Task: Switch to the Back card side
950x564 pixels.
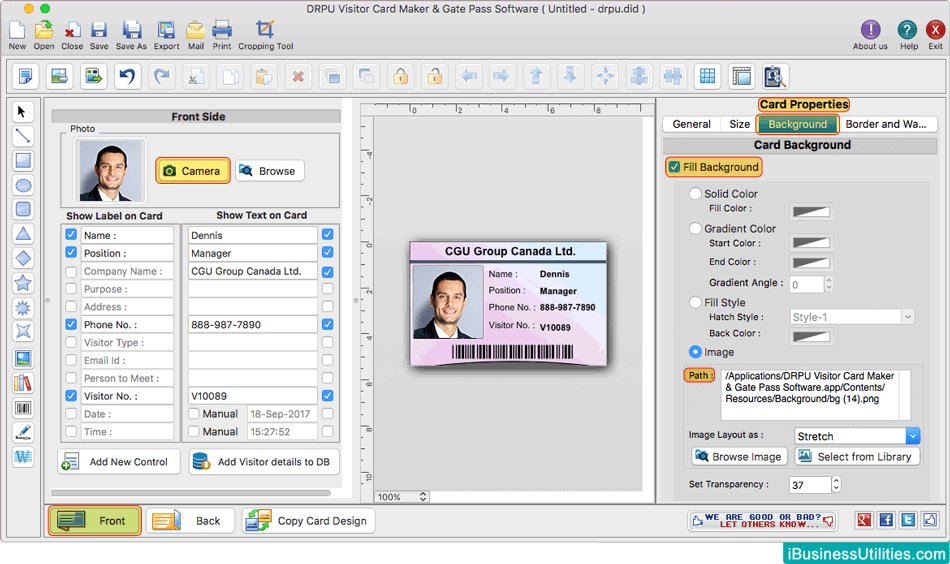Action: (190, 520)
